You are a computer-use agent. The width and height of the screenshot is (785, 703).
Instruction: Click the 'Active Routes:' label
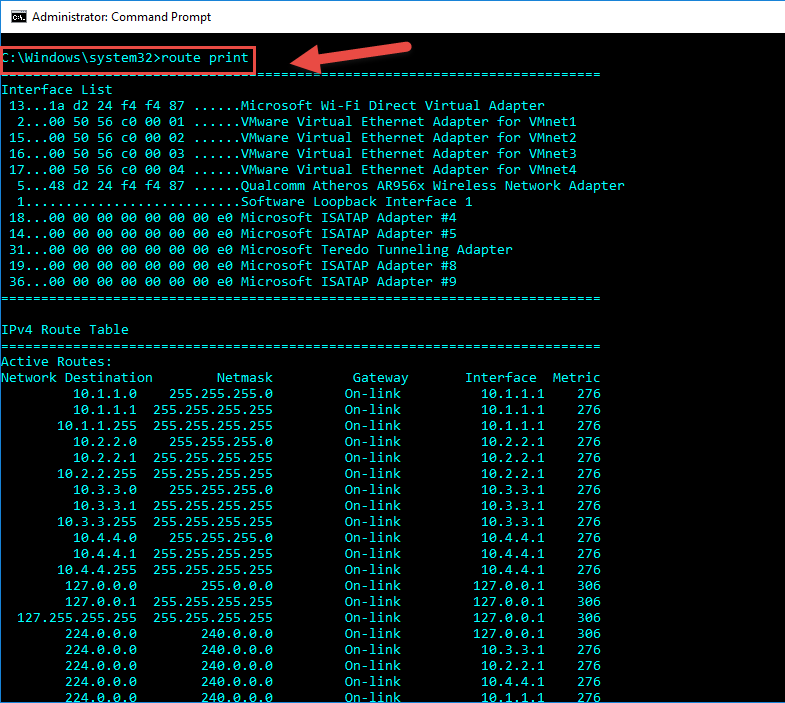pos(57,362)
